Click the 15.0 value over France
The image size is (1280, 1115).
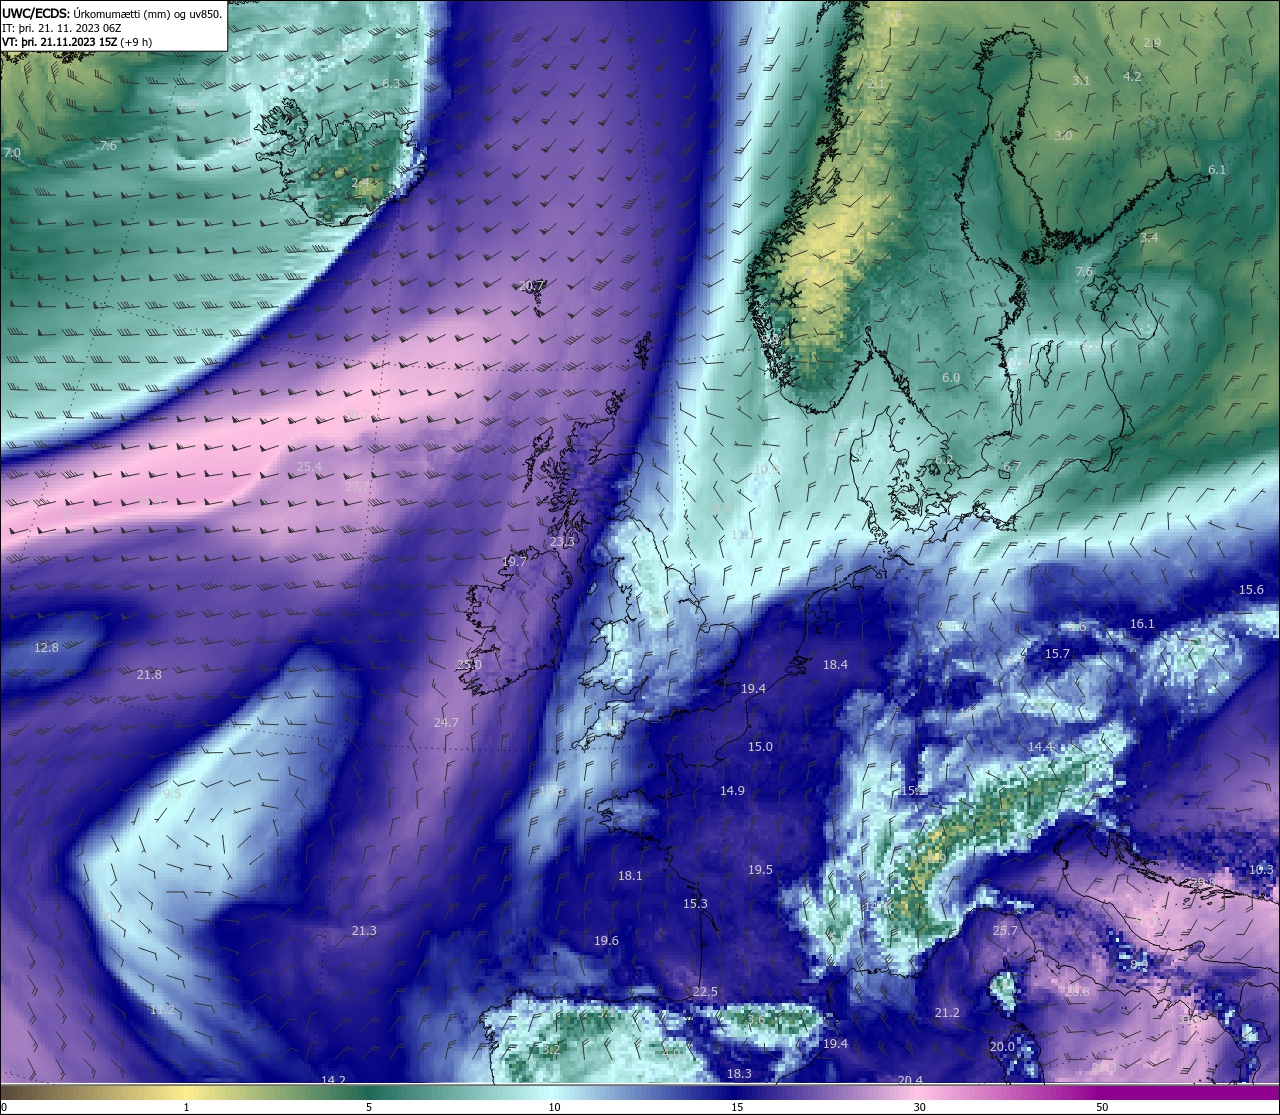pos(760,747)
